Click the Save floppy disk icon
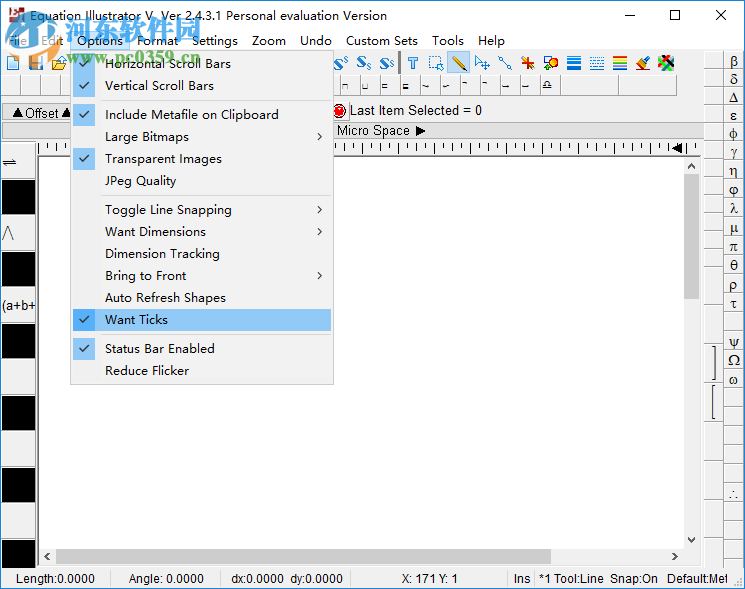Viewport: 745px width, 589px height. pyautogui.click(x=36, y=63)
